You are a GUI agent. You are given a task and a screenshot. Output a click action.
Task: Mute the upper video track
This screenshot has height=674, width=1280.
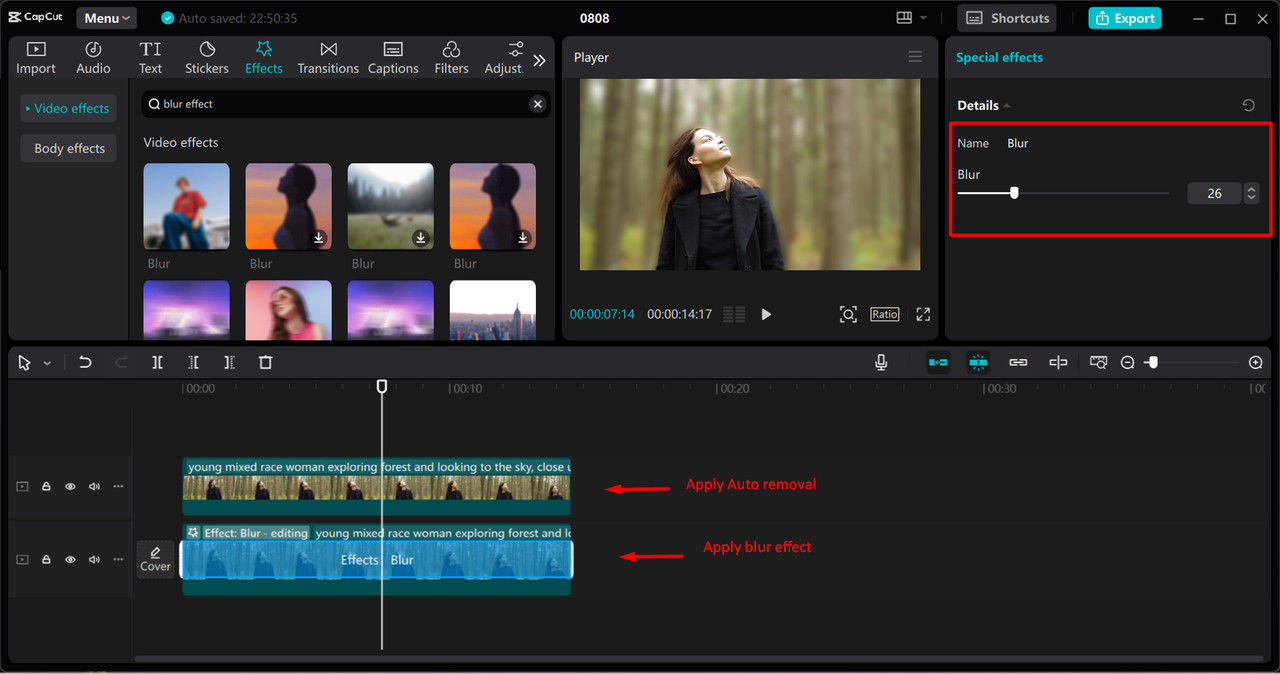click(94, 487)
